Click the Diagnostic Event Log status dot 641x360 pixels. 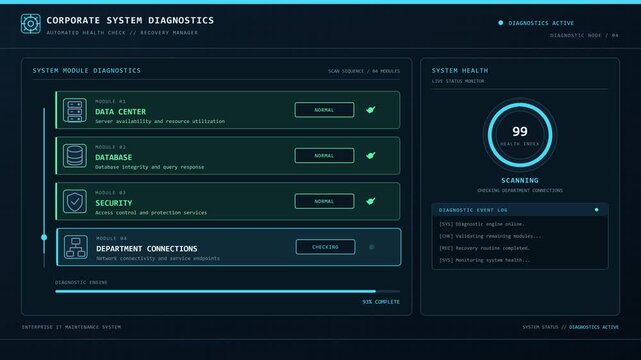pyautogui.click(x=596, y=210)
